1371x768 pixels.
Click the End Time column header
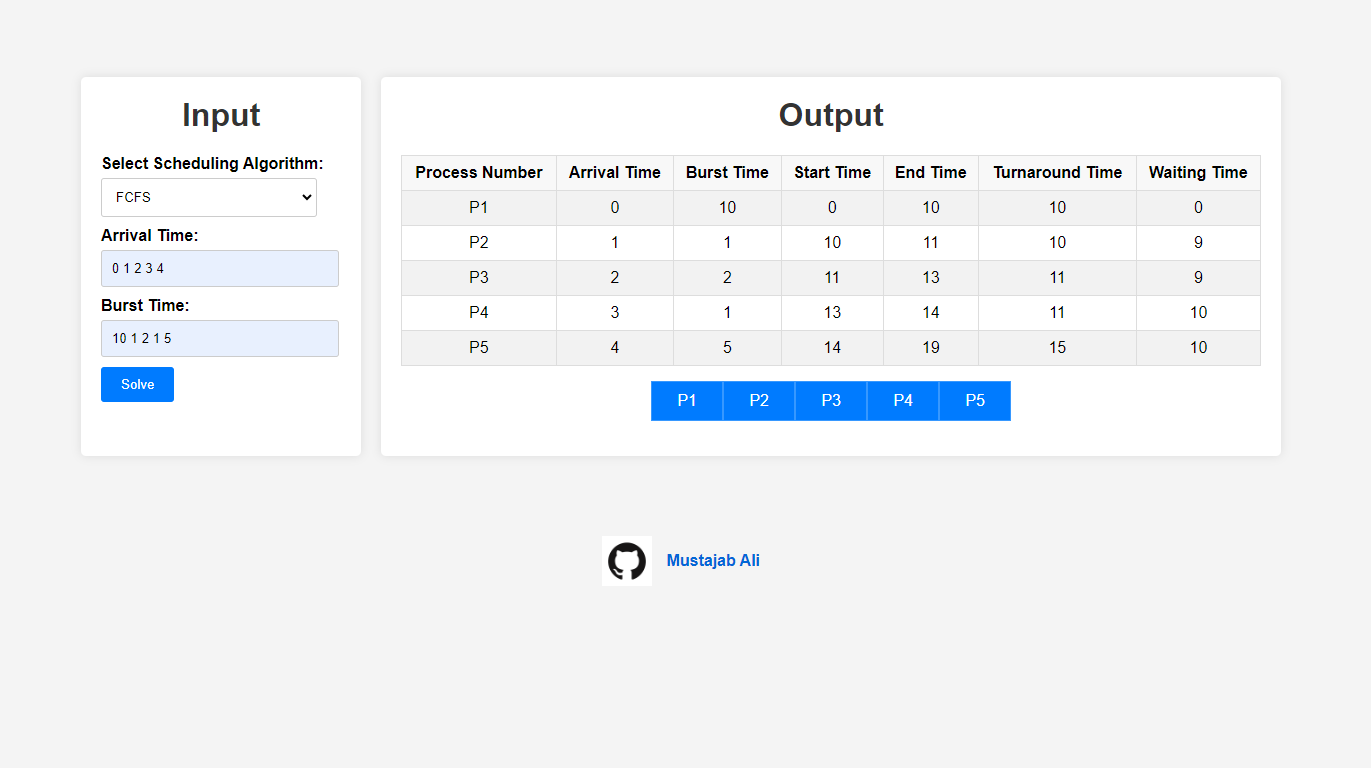(x=931, y=173)
